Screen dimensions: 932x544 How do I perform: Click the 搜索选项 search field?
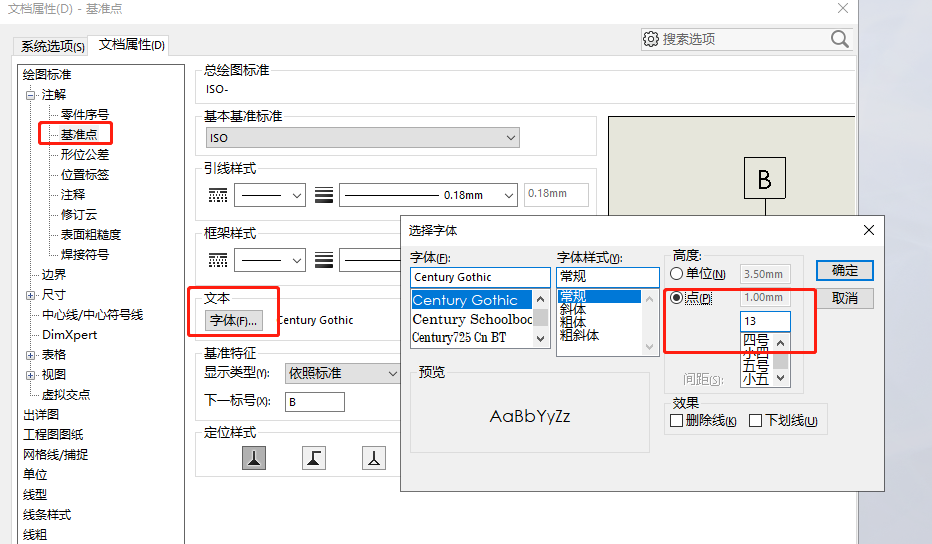pyautogui.click(x=745, y=39)
